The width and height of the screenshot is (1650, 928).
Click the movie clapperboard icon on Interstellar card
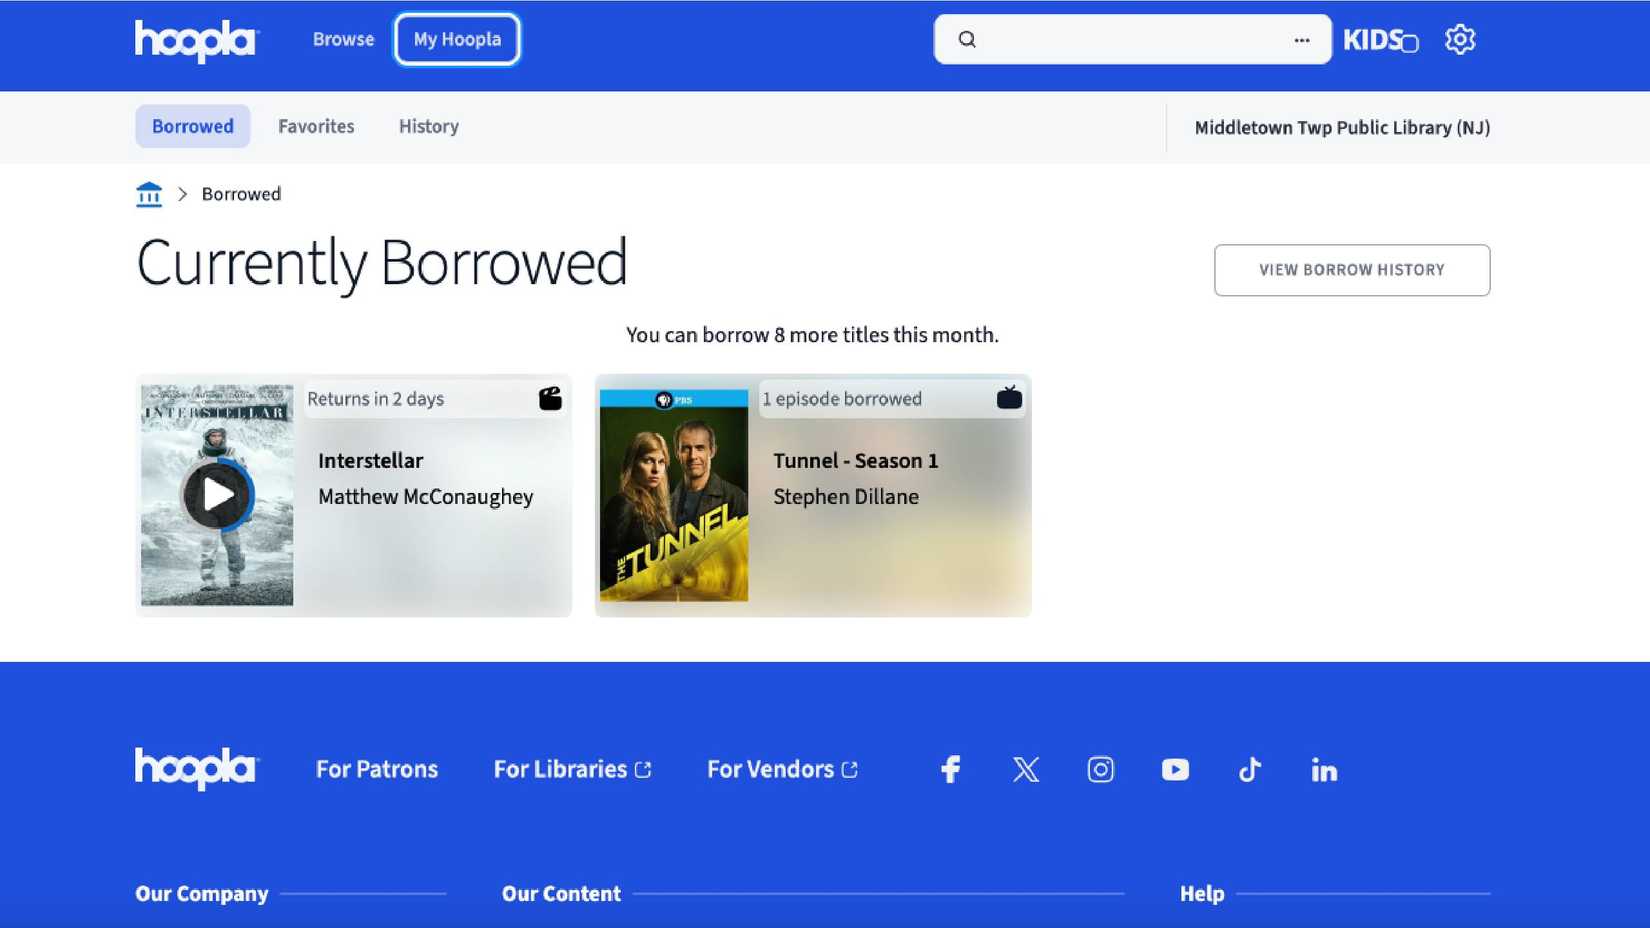tap(550, 399)
